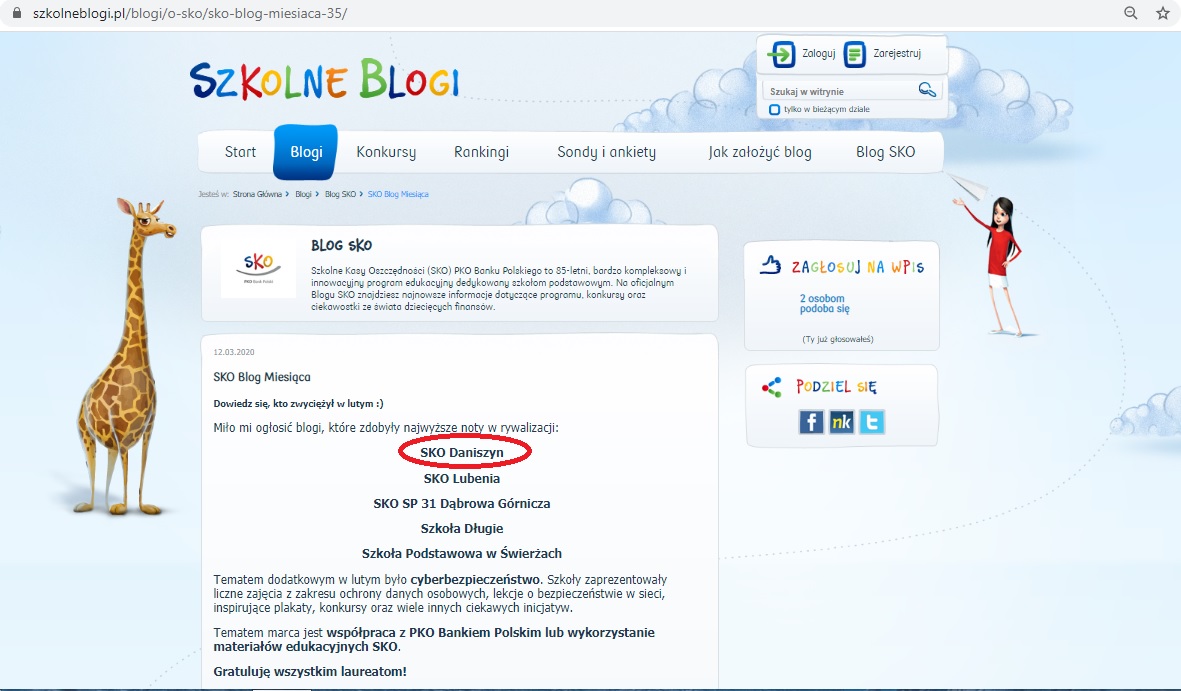Click the browser address bar URL
Screen dimensions: 1181x691
[x=190, y=13]
